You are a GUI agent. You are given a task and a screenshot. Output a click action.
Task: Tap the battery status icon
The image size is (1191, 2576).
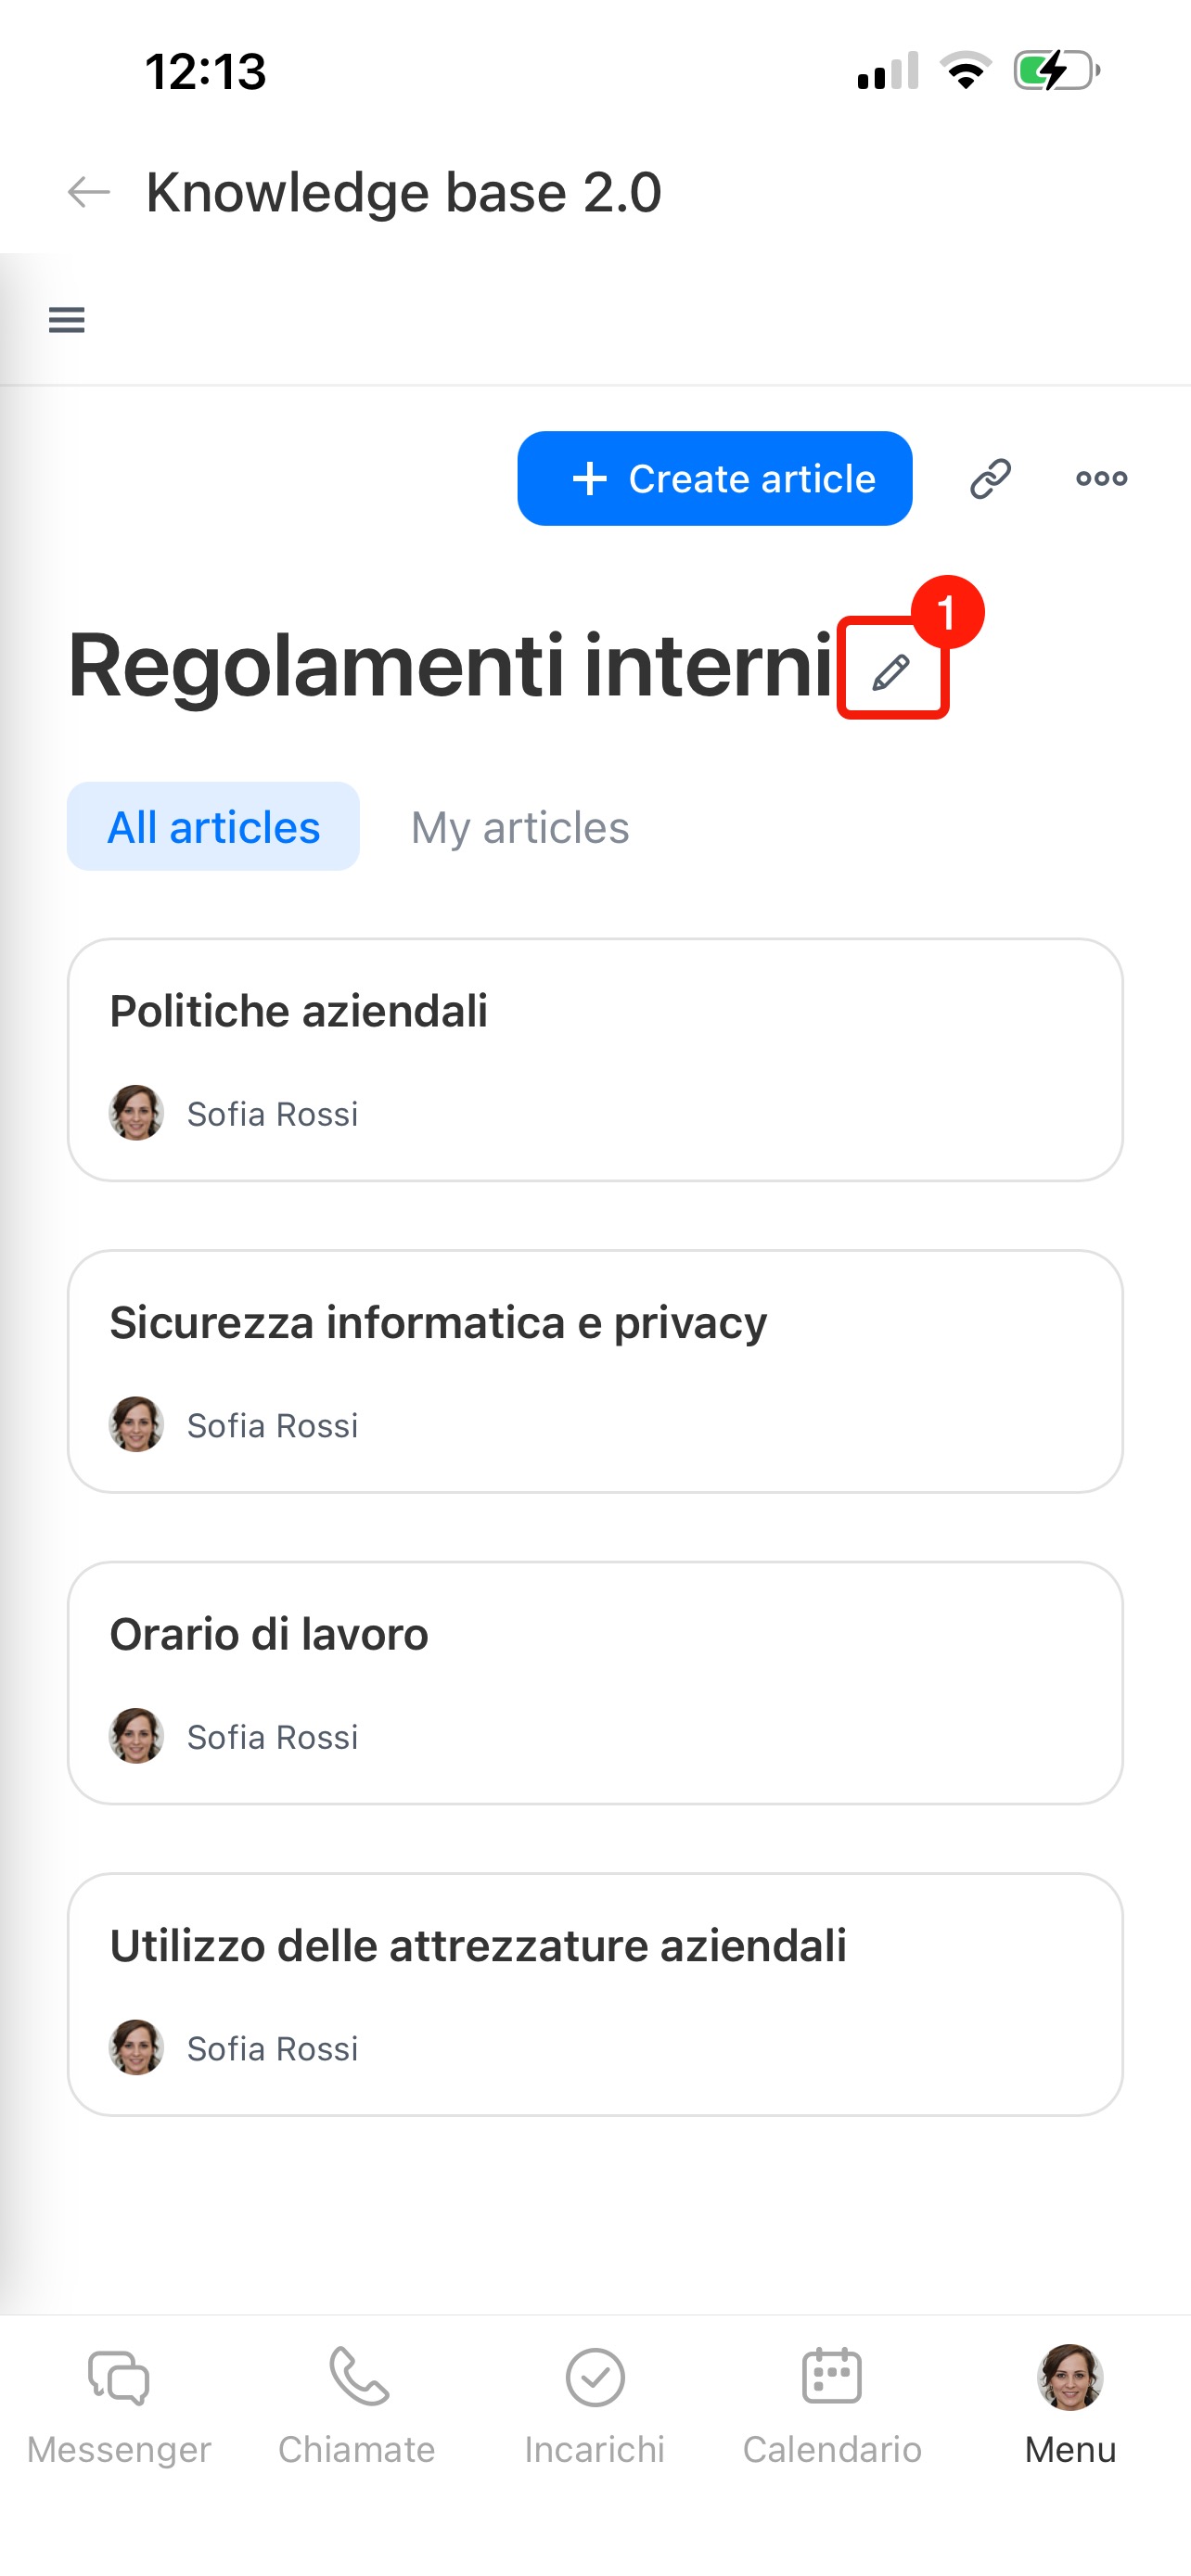click(1057, 71)
